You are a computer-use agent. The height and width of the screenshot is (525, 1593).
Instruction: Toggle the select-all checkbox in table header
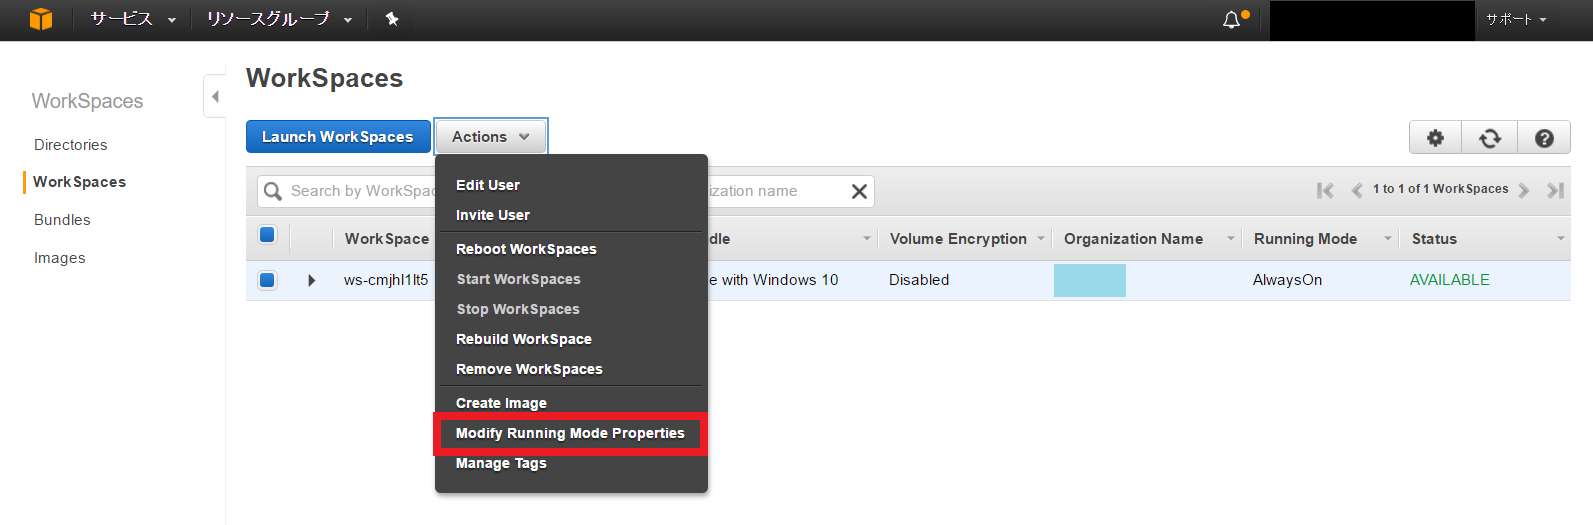pos(267,235)
